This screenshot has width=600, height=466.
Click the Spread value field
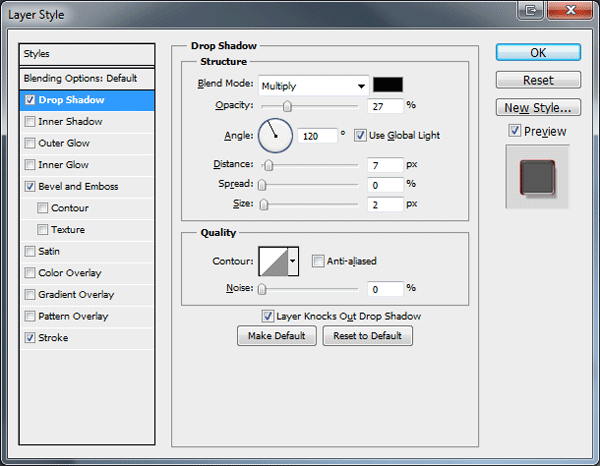(385, 185)
